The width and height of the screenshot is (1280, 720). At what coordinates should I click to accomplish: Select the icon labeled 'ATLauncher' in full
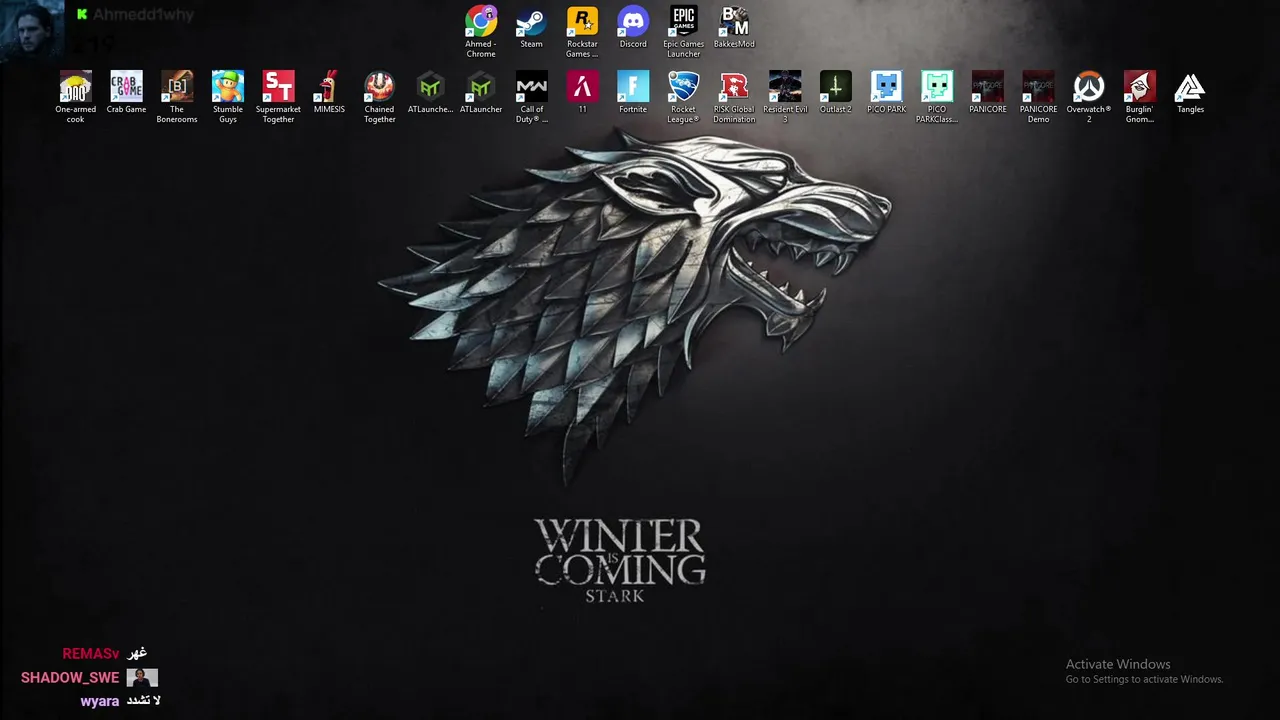pyautogui.click(x=481, y=92)
